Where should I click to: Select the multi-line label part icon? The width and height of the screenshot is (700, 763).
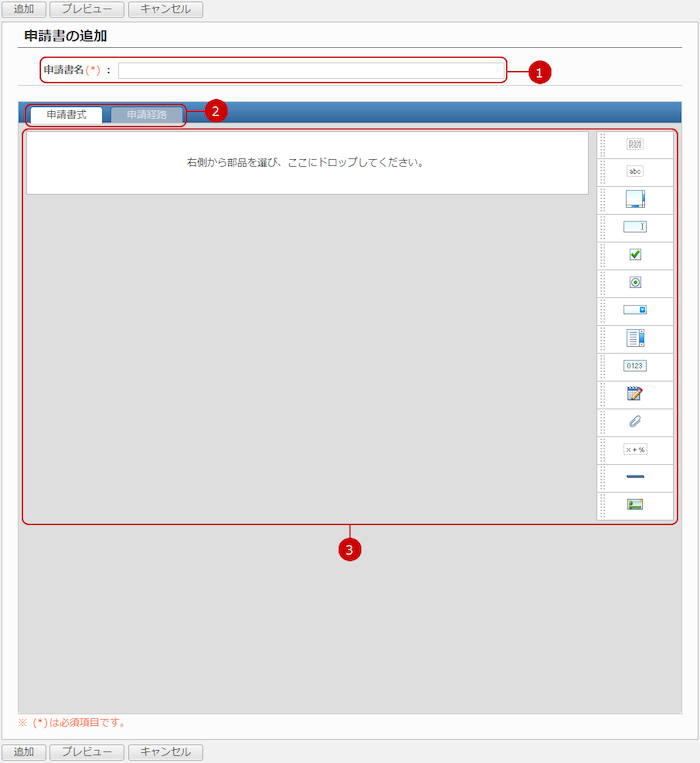(635, 144)
